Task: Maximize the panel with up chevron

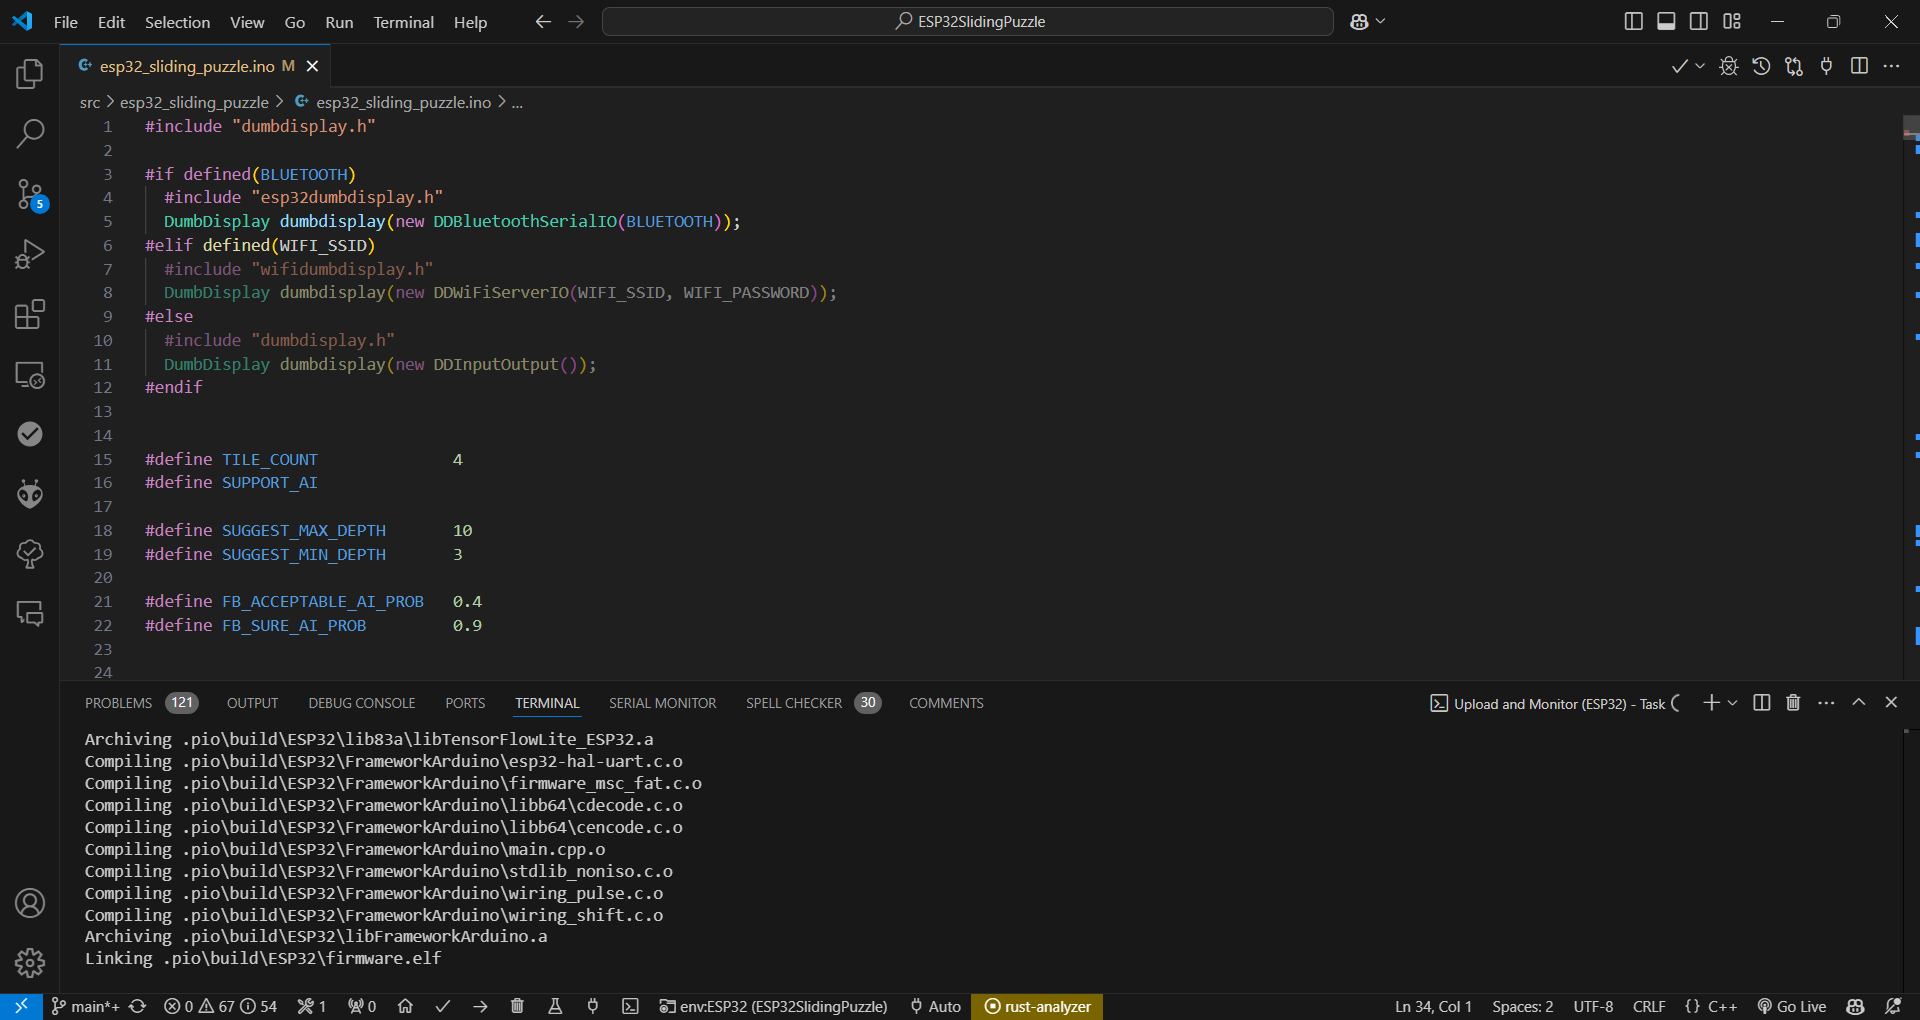Action: 1859,703
